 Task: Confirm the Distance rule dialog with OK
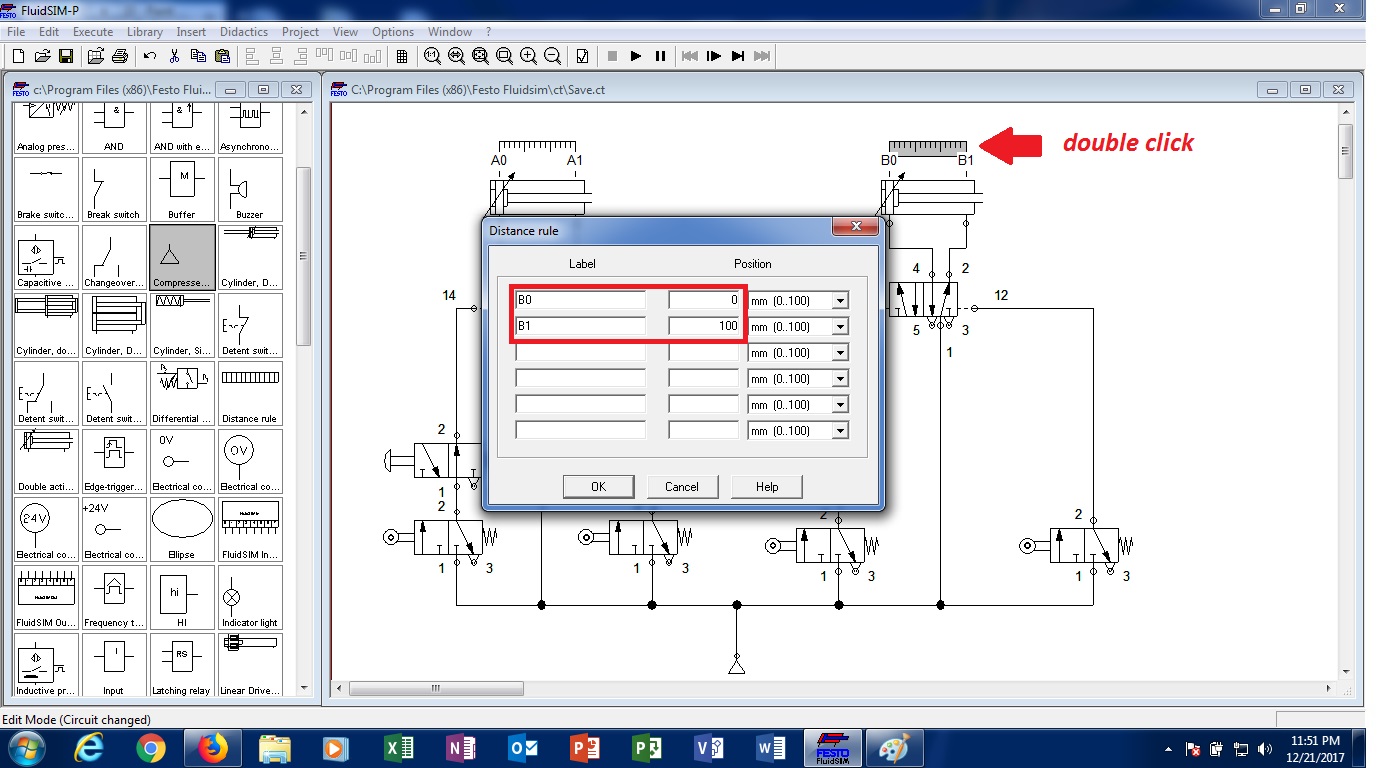tap(598, 487)
